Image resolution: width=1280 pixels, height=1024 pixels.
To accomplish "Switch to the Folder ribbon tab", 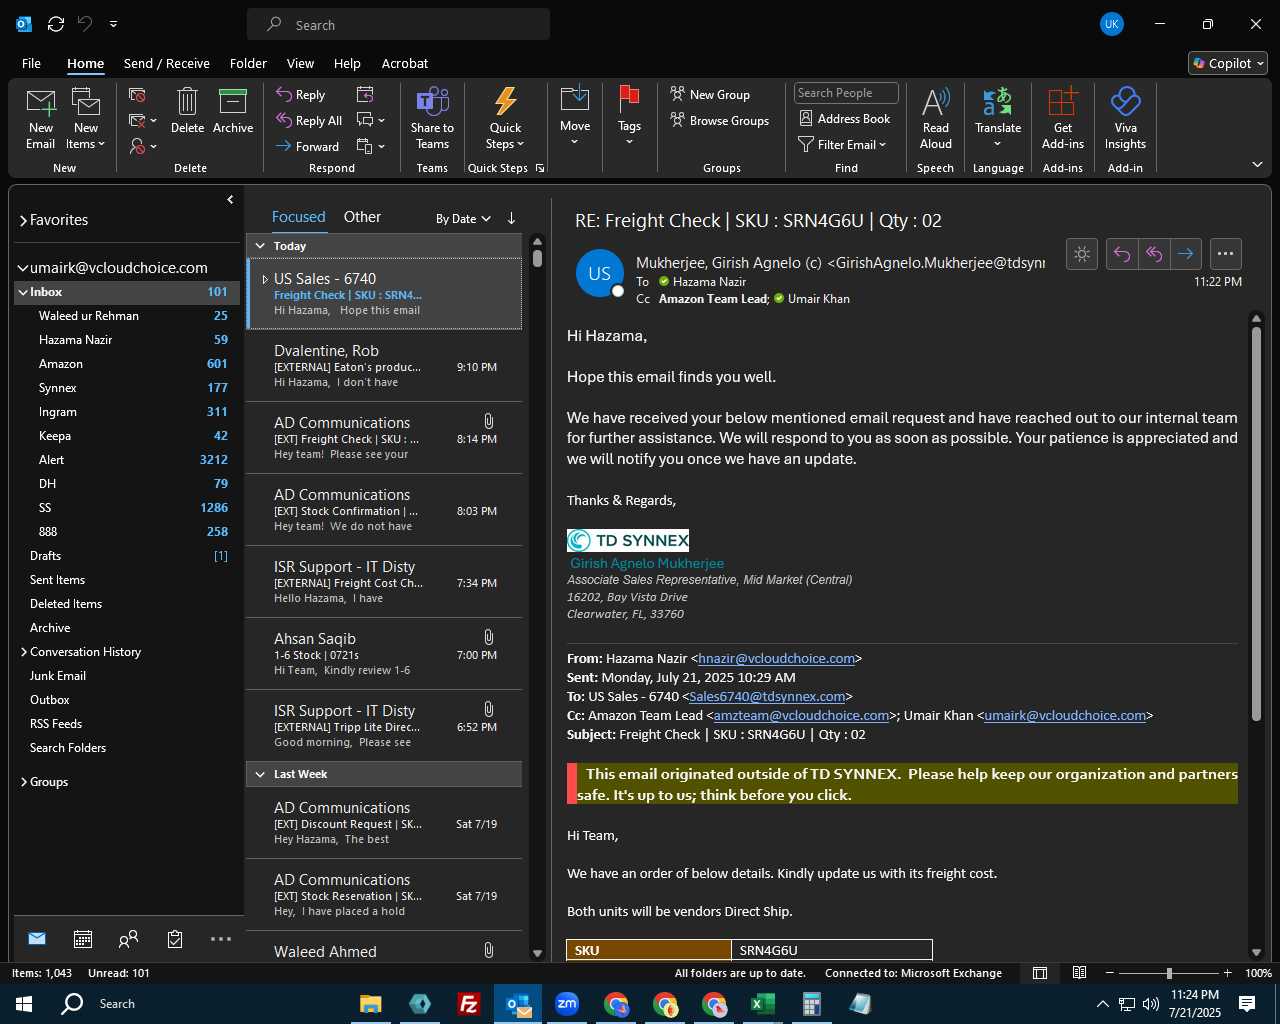I will [248, 63].
